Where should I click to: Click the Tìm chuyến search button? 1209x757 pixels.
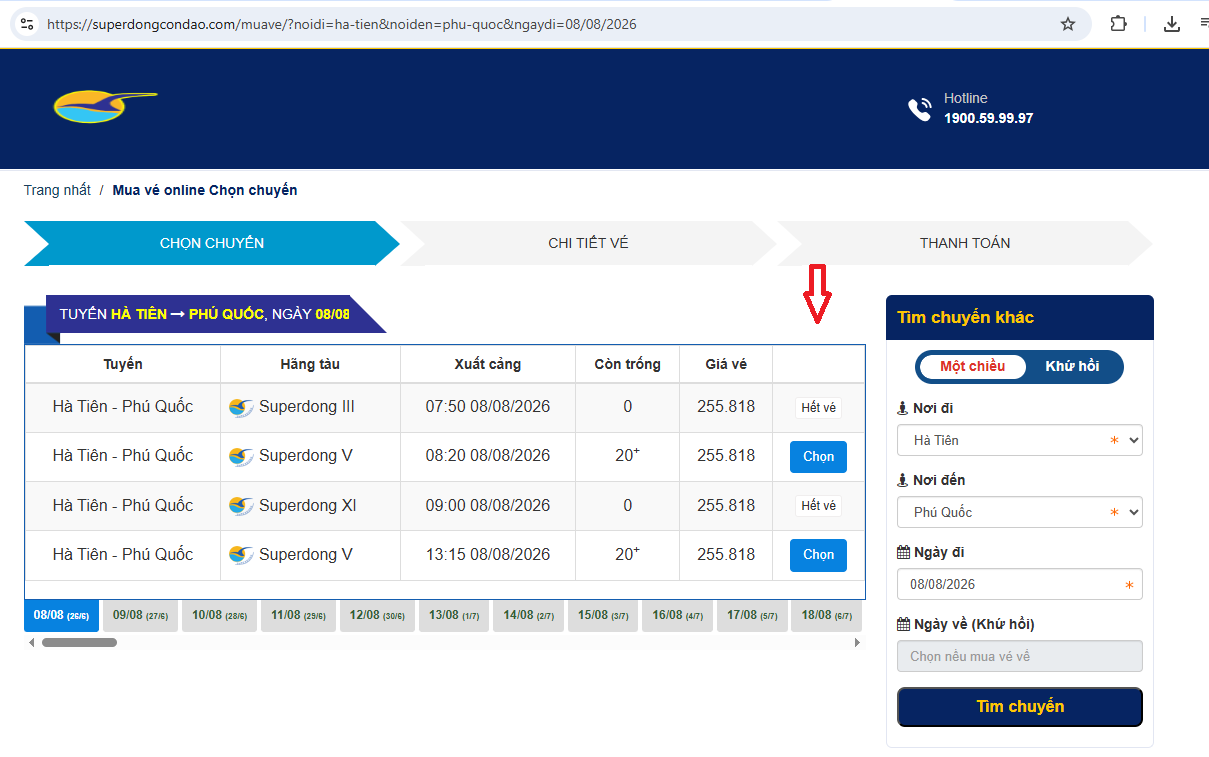(x=1020, y=707)
